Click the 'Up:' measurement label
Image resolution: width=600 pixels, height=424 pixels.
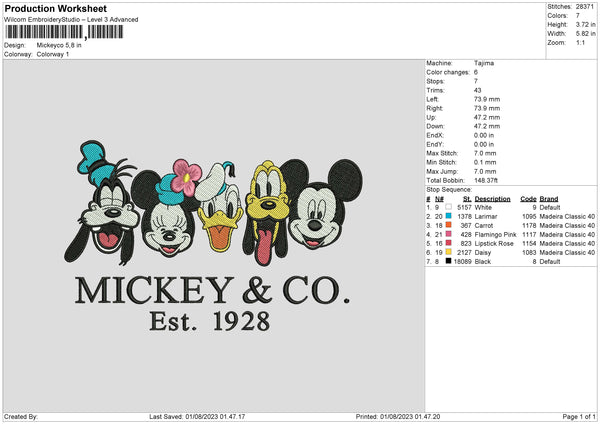point(431,117)
